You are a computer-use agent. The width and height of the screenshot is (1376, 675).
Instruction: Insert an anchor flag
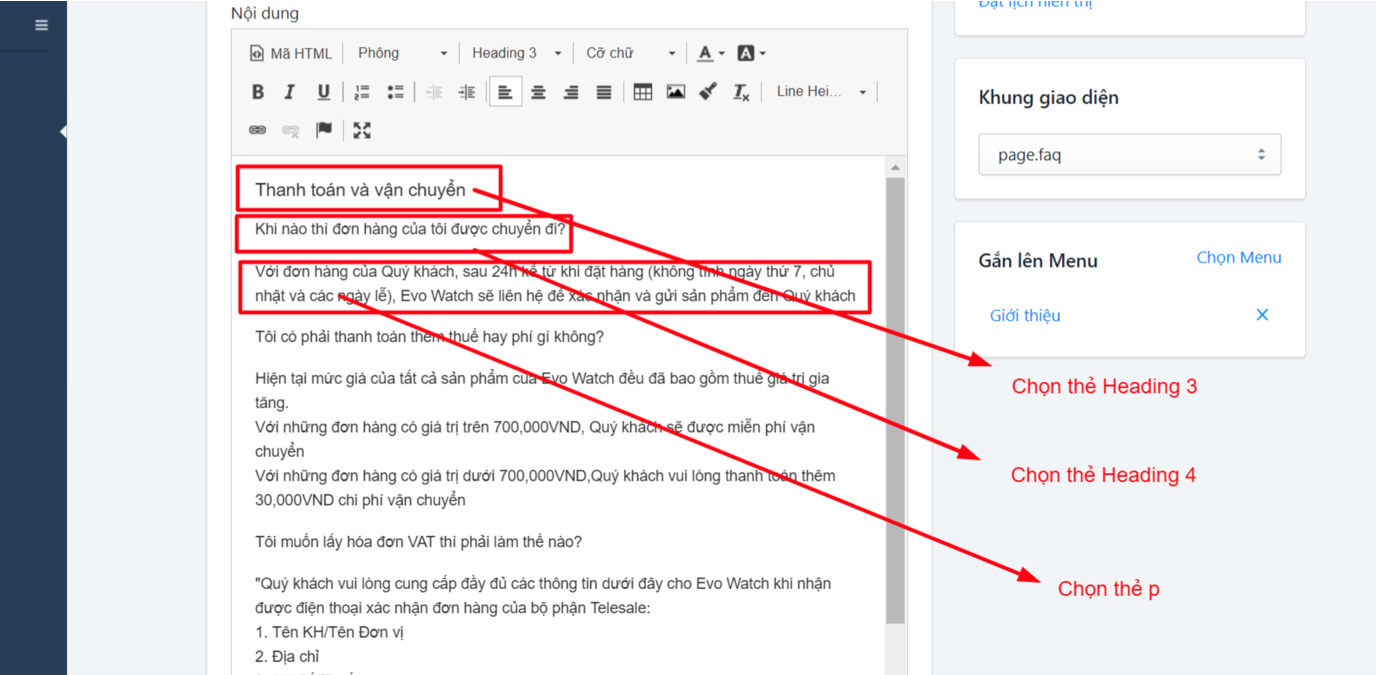click(324, 130)
